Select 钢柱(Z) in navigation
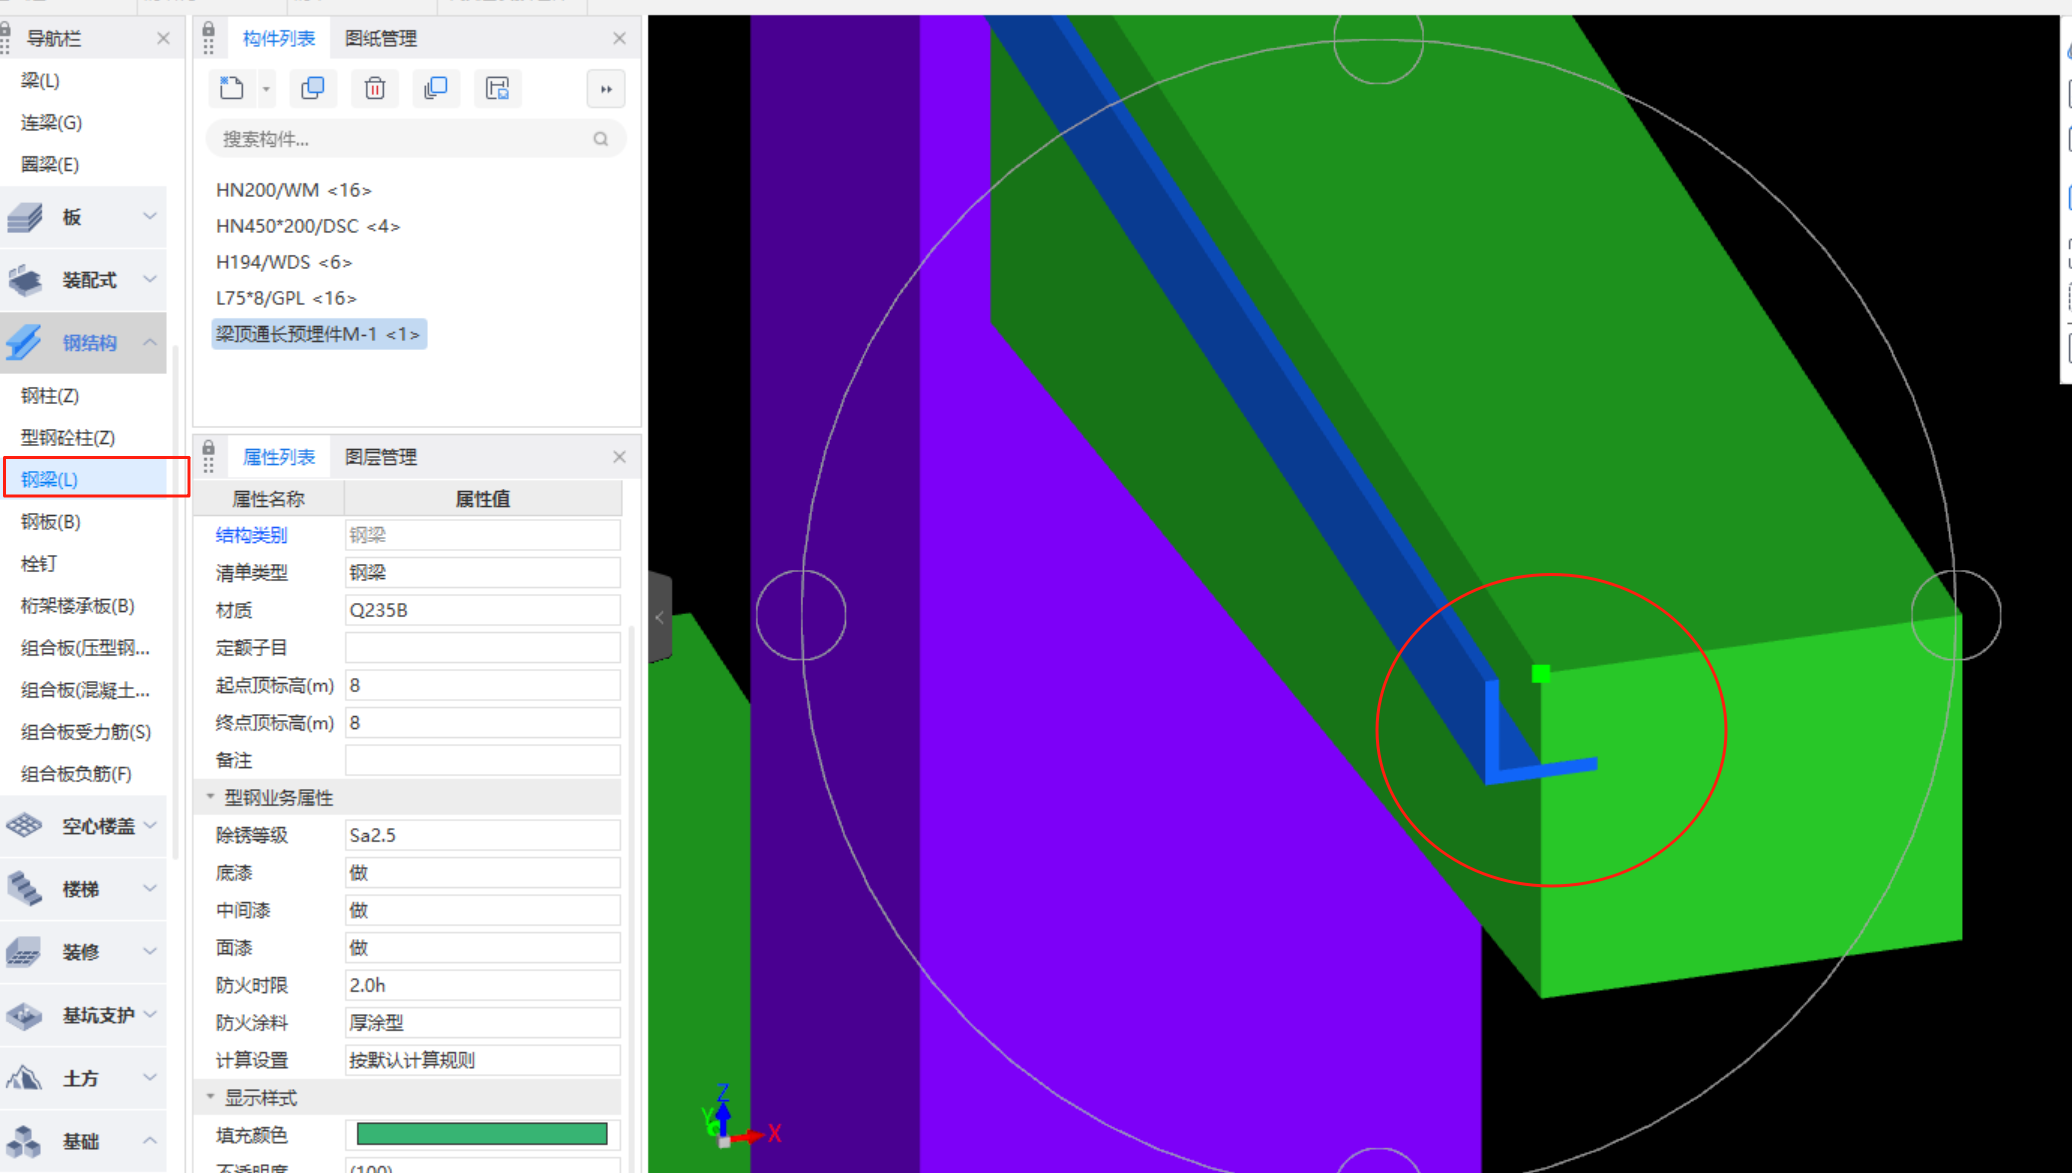 (x=50, y=395)
